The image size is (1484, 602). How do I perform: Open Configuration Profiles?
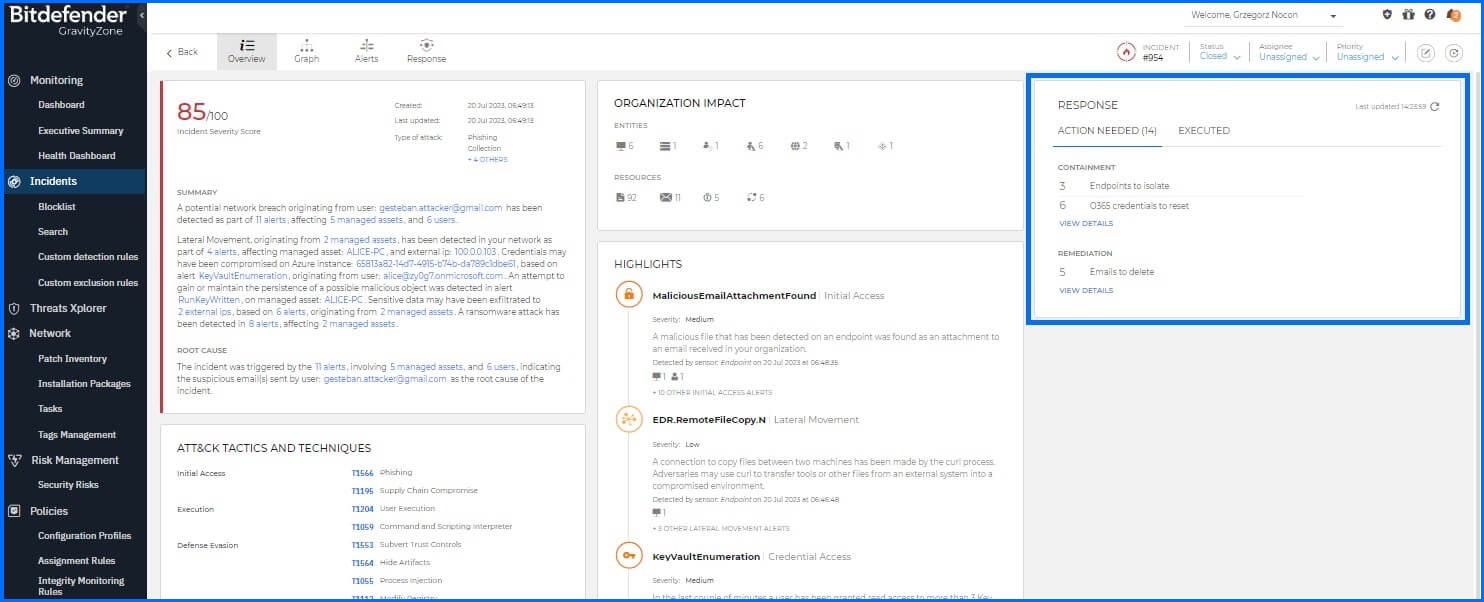(x=84, y=536)
